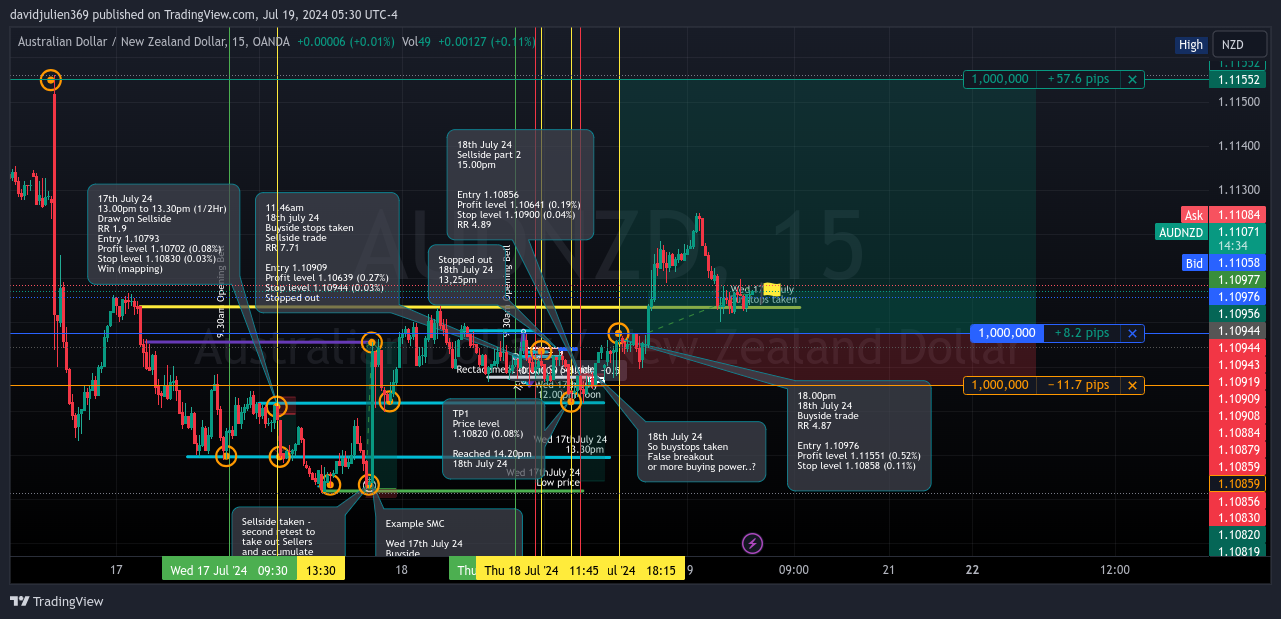Click the Ask price tag
The height and width of the screenshot is (619, 1281).
pyautogui.click(x=1194, y=215)
